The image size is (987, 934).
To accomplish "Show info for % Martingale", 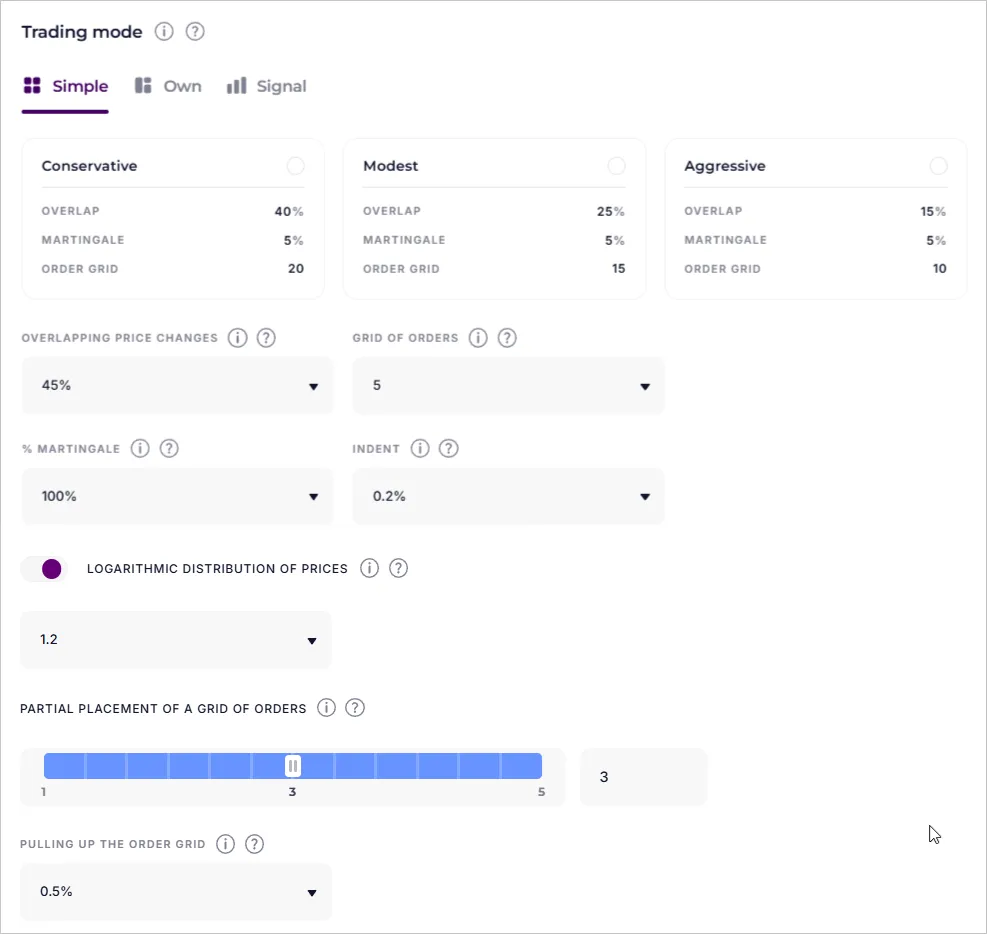I will [140, 449].
